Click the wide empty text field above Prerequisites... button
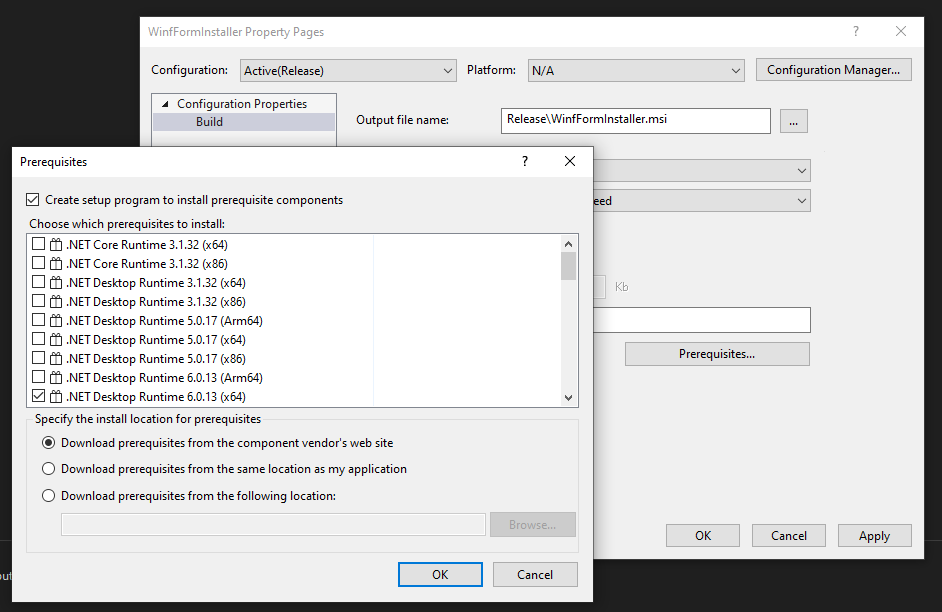Image resolution: width=942 pixels, height=612 pixels. (x=702, y=320)
